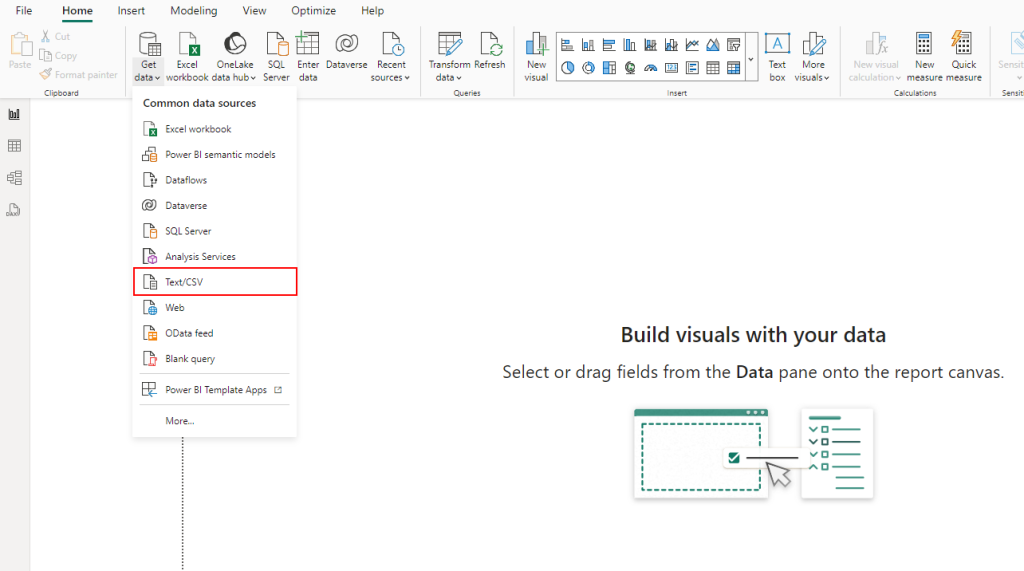Click the SQL Server ribbon button
Image resolution: width=1024 pixels, height=571 pixels.
pyautogui.click(x=276, y=57)
